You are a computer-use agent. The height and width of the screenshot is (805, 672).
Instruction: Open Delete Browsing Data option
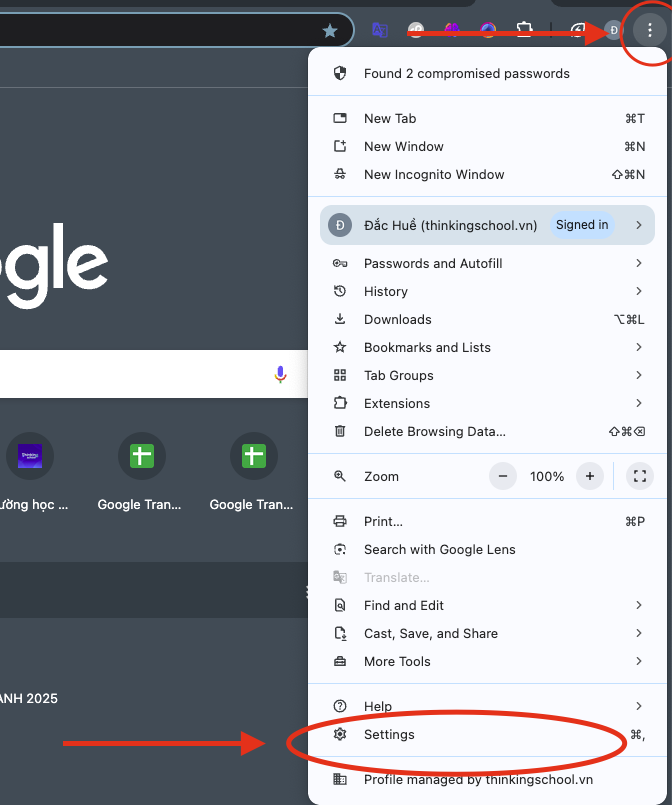[x=434, y=431]
